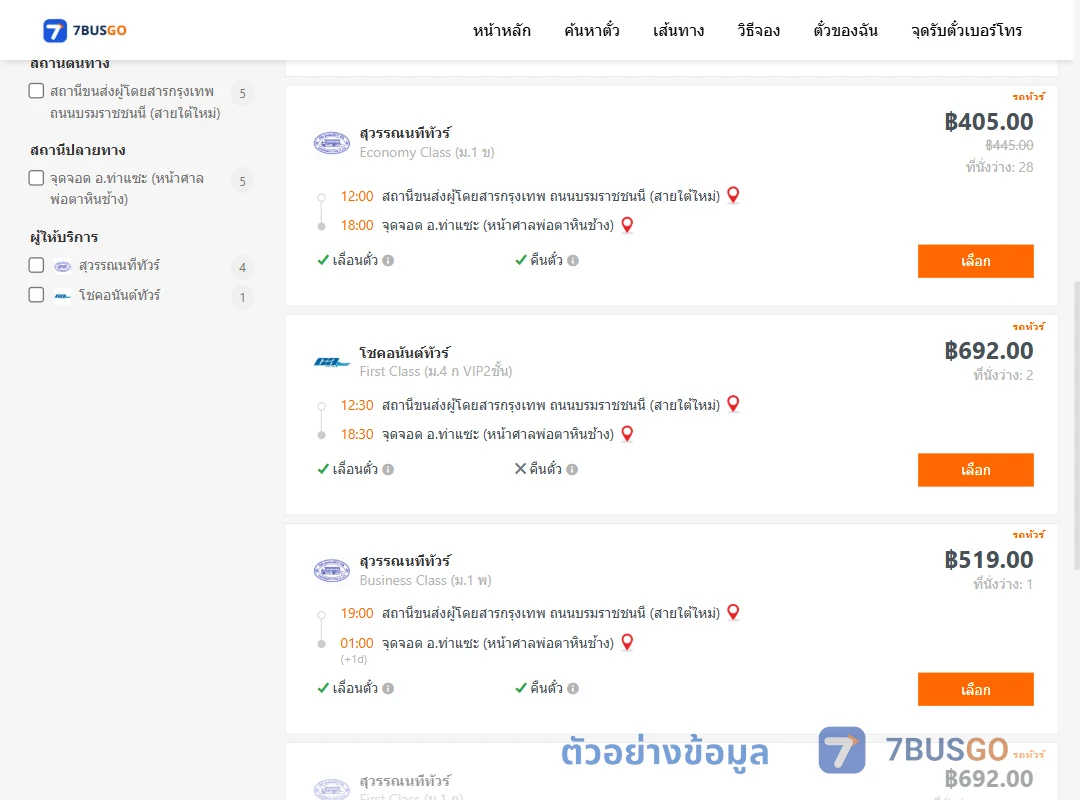Click the ฿519.00 price text
Viewport: 1080px width, 800px height.
(x=988, y=560)
